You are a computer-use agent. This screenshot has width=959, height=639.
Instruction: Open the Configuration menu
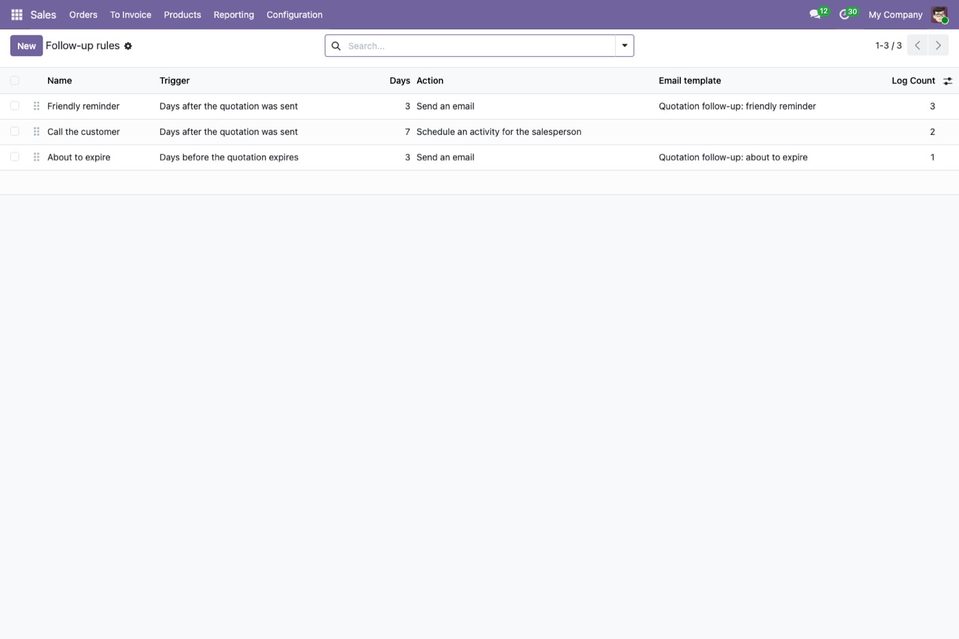(294, 15)
